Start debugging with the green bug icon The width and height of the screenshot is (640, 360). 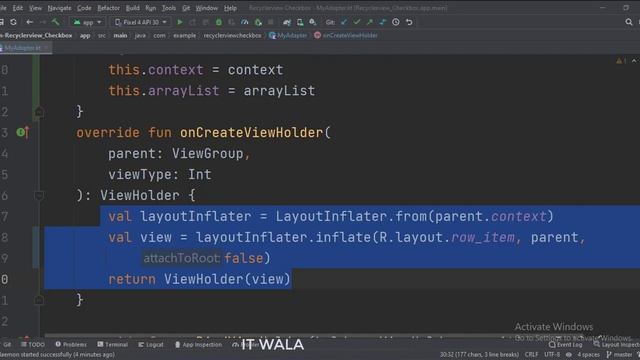tap(219, 22)
